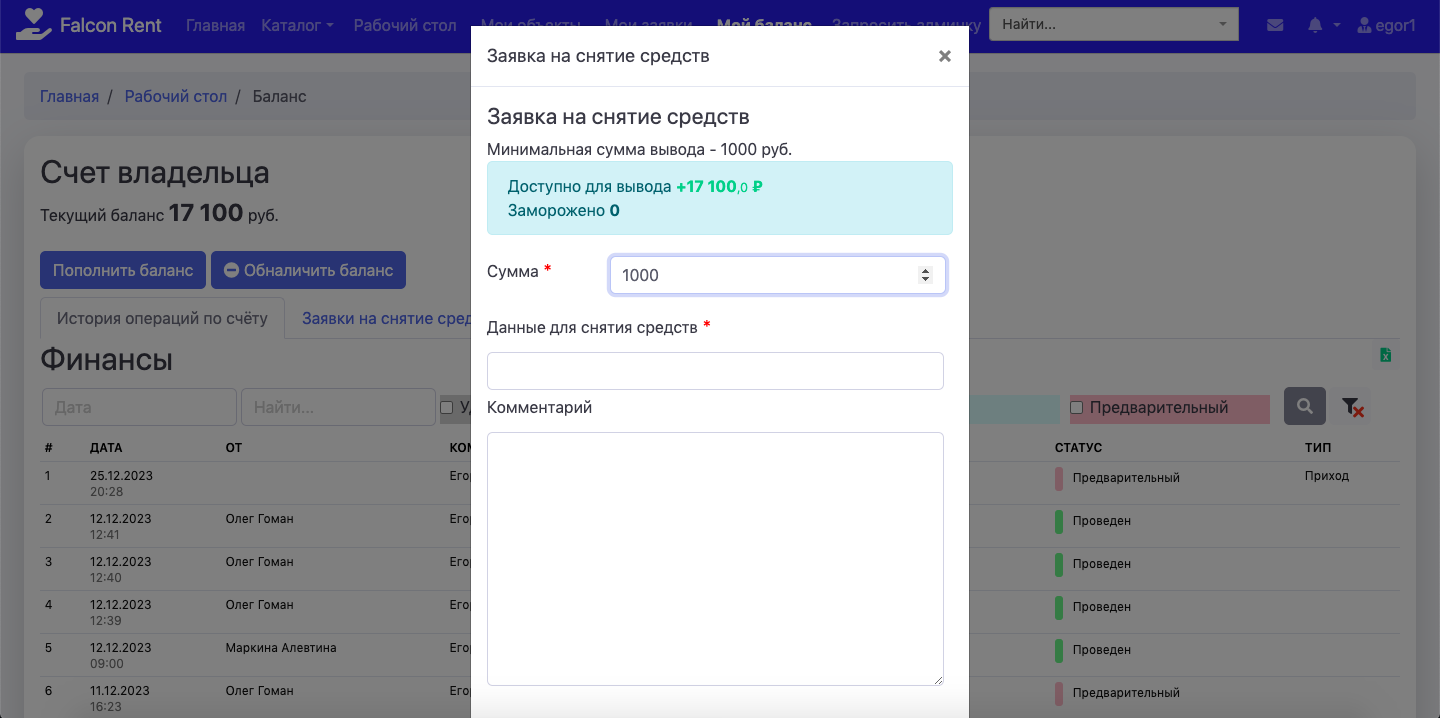Focus the Данные для снятия средств field
This screenshot has width=1440, height=718.
715,371
